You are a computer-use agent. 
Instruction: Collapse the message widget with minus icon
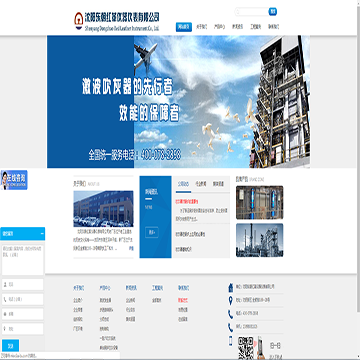42,234
